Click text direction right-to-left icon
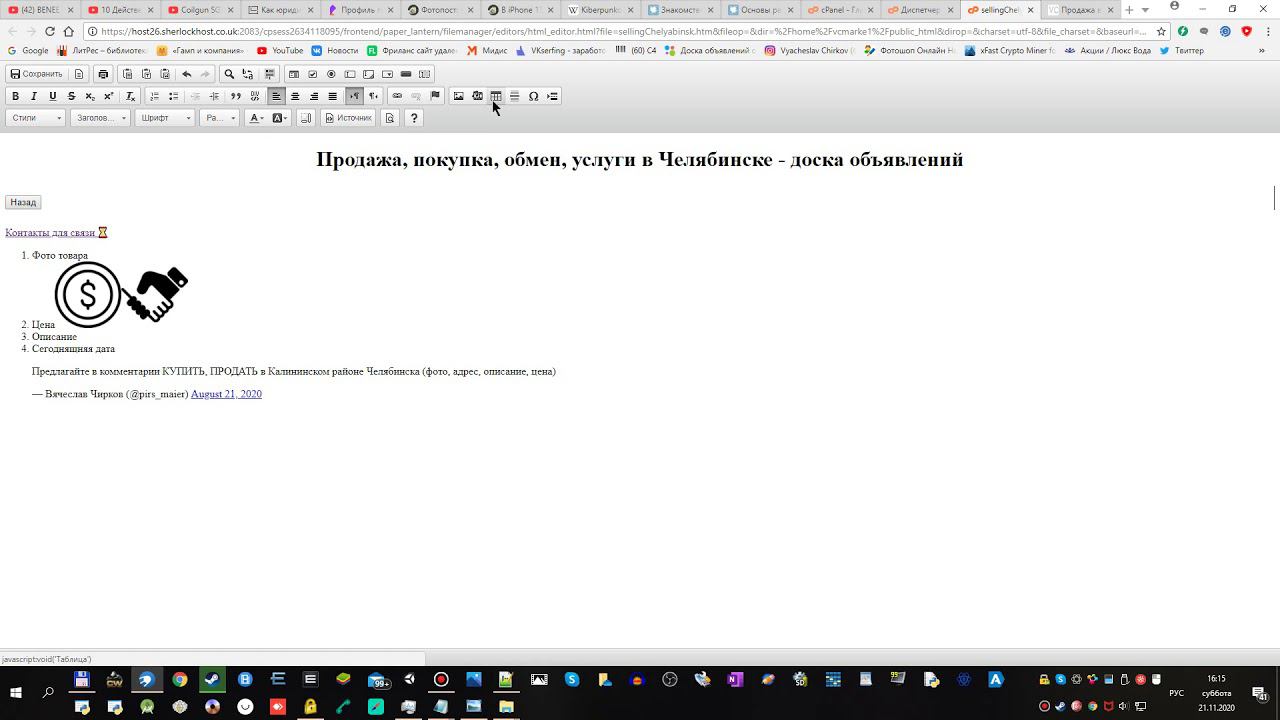 (373, 96)
